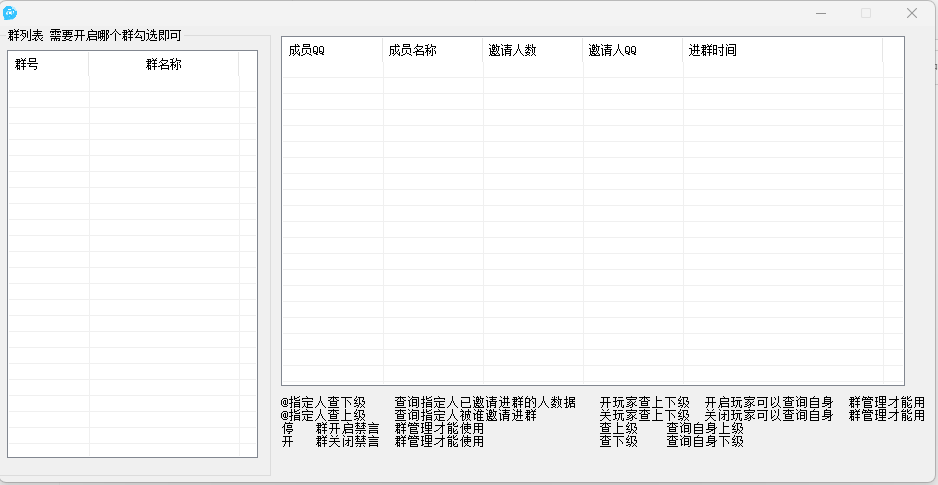Viewport: 938px width, 485px height.
Task: Select the @指定人查下级 command text
Action: (323, 402)
